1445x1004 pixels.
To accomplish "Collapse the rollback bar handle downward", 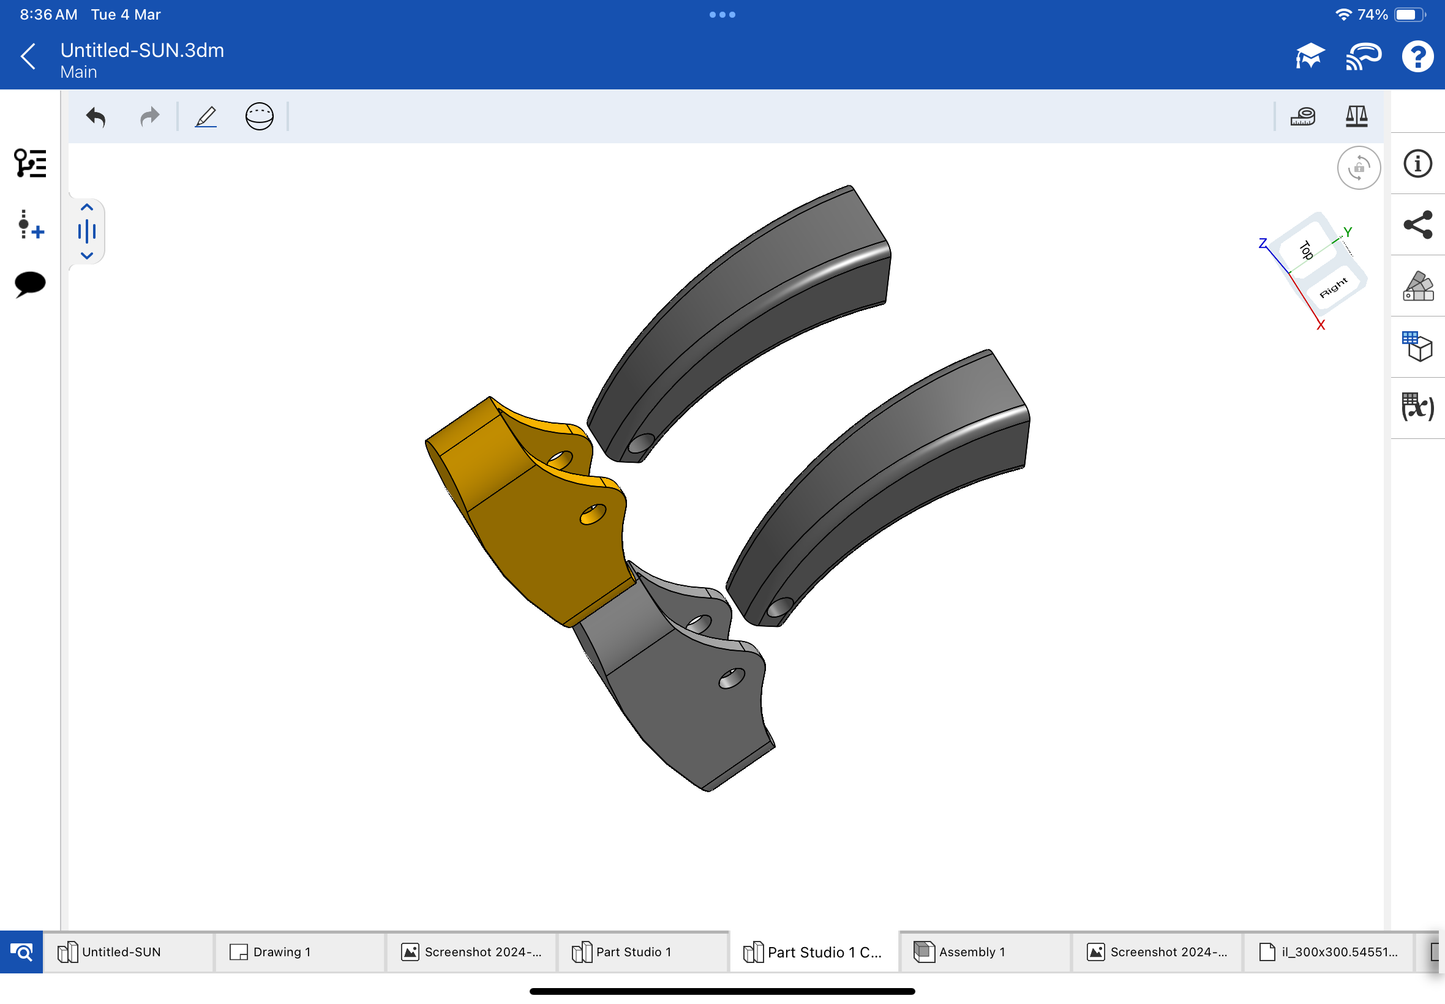I will (x=87, y=256).
